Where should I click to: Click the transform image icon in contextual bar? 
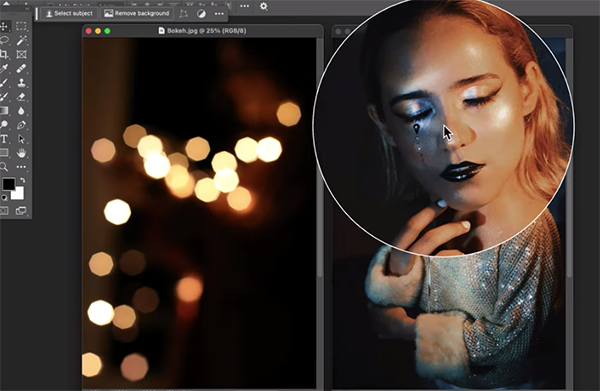click(x=184, y=14)
